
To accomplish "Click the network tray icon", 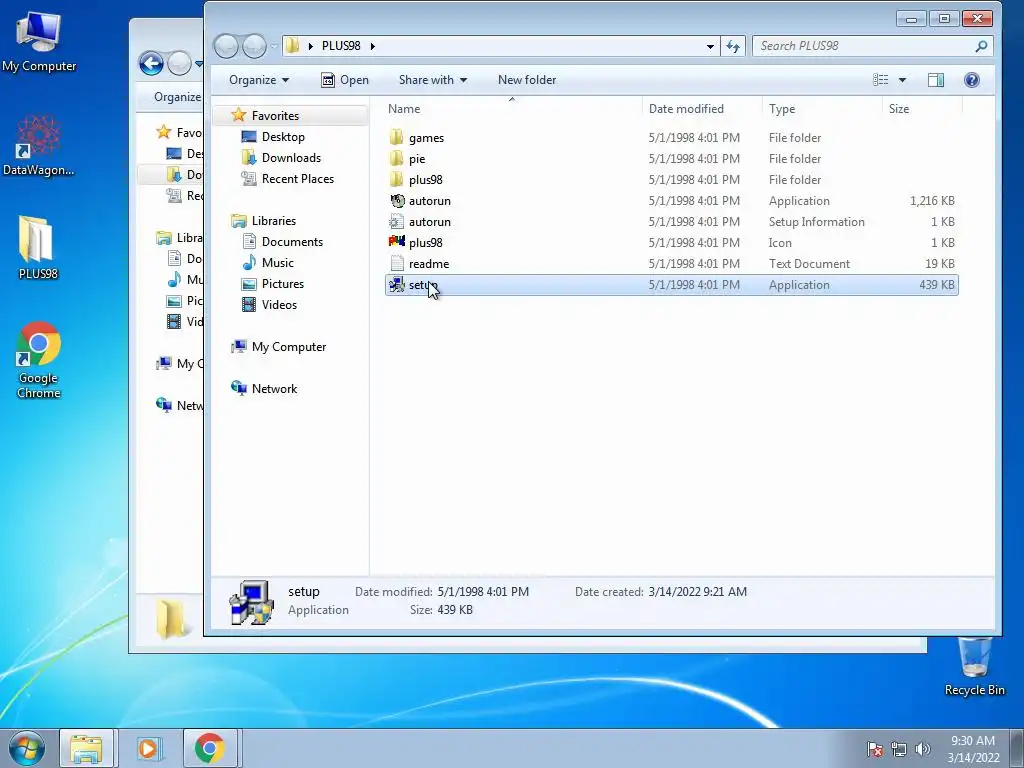I will point(899,749).
